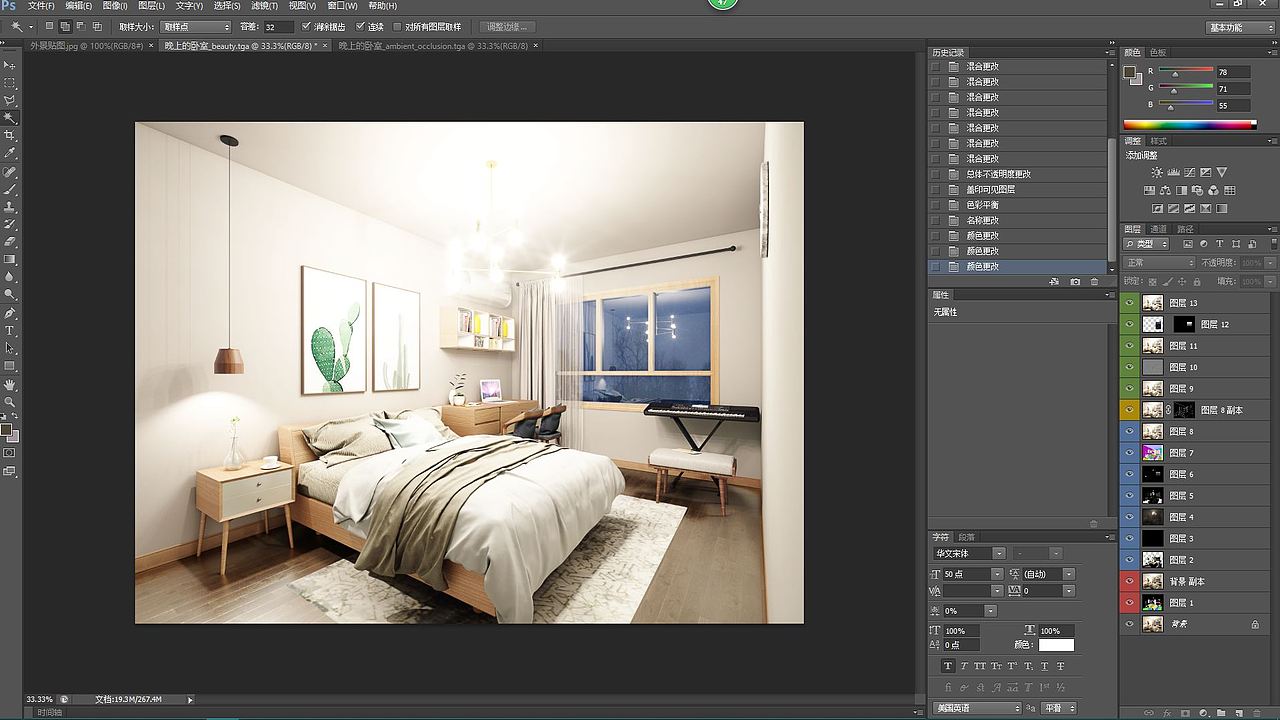1280x720 pixels.
Task: Hide the locked 背景 layer
Action: (x=1130, y=624)
